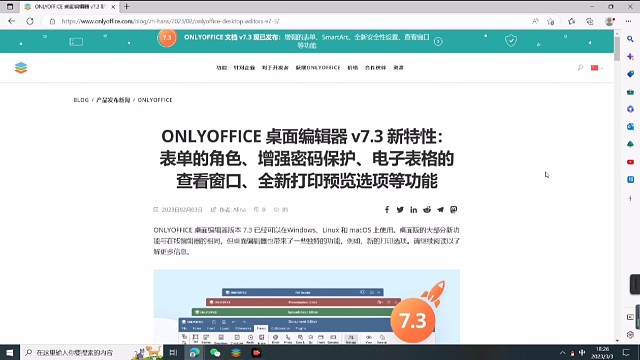Open the 合作伙伴 navigation menu
The height and width of the screenshot is (360, 640).
[376, 68]
